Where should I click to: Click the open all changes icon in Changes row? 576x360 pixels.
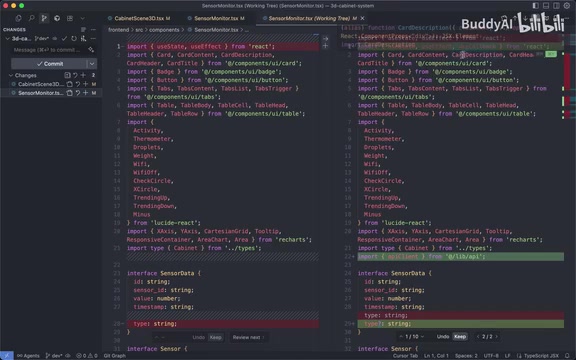[x=67, y=75]
